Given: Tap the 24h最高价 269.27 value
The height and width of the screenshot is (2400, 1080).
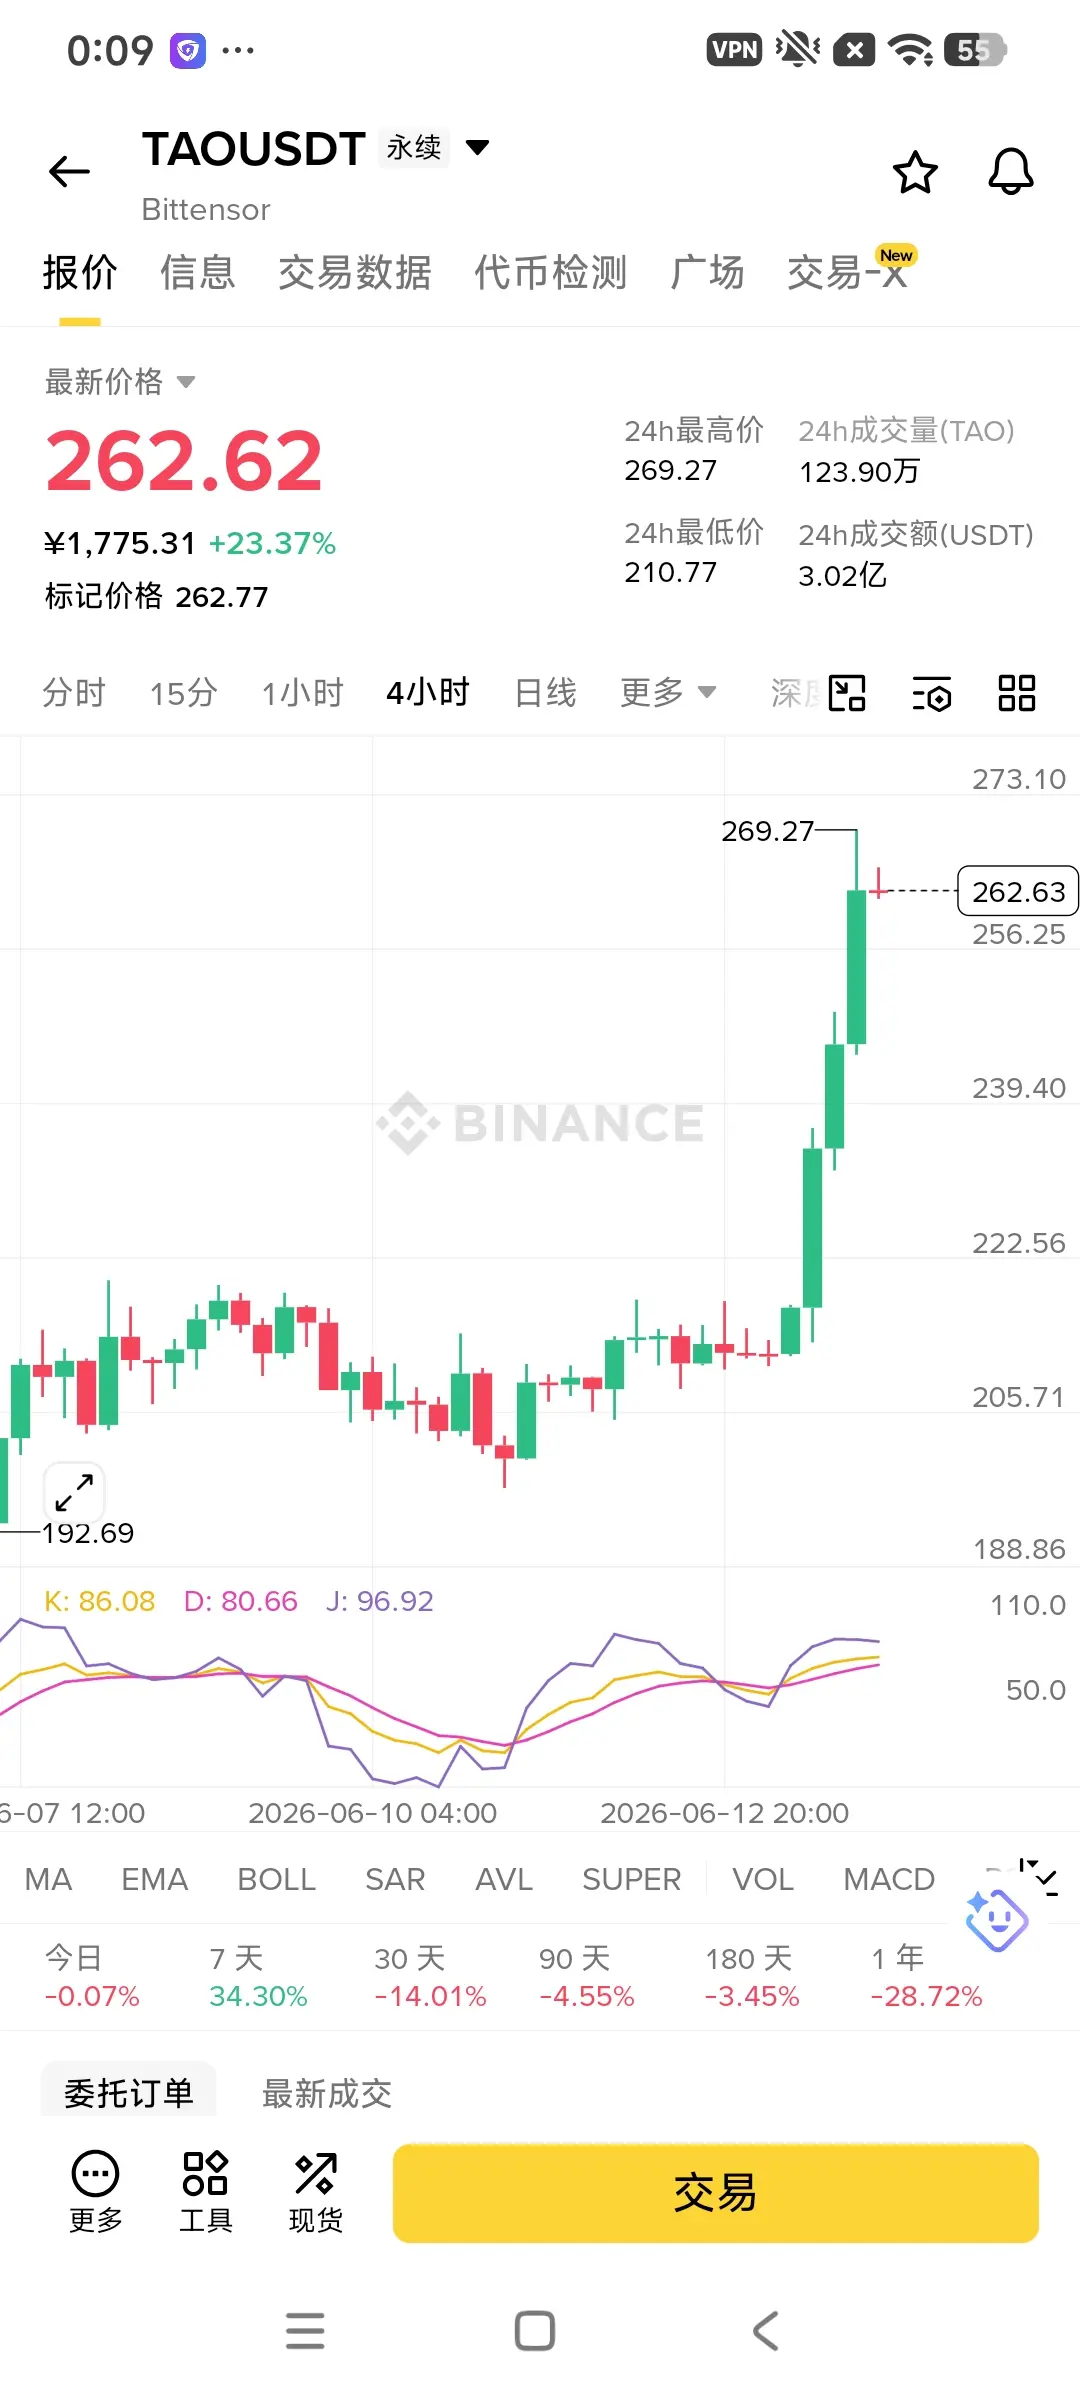Looking at the screenshot, I should click(x=670, y=470).
